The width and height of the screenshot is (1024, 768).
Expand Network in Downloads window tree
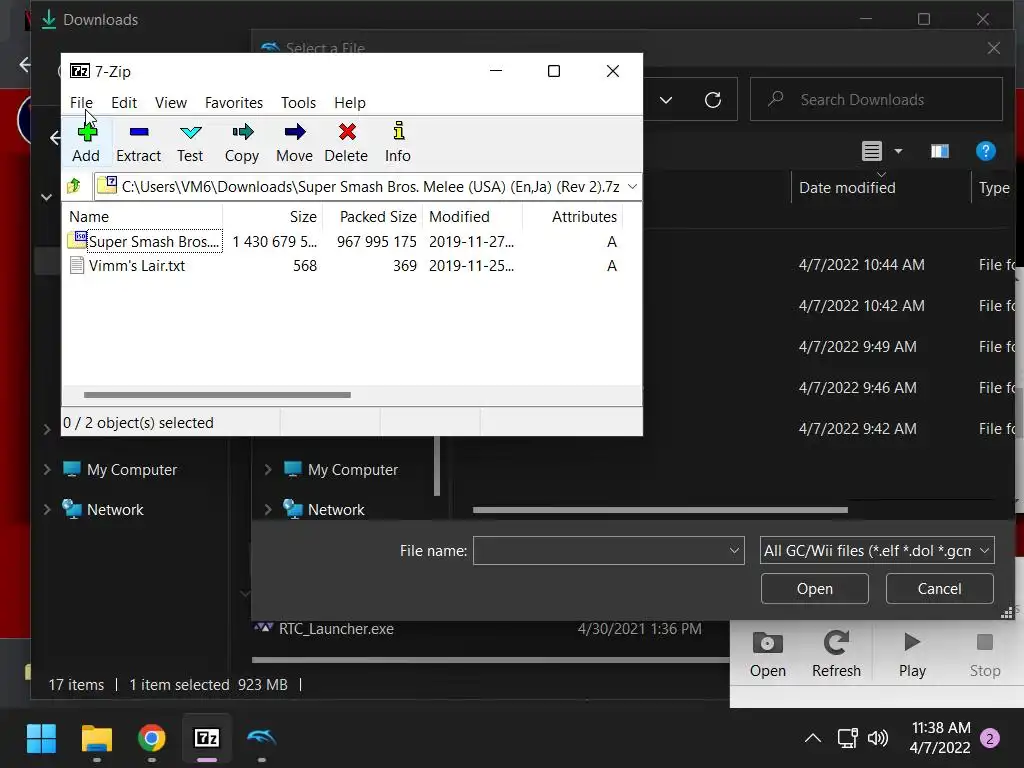(x=47, y=509)
